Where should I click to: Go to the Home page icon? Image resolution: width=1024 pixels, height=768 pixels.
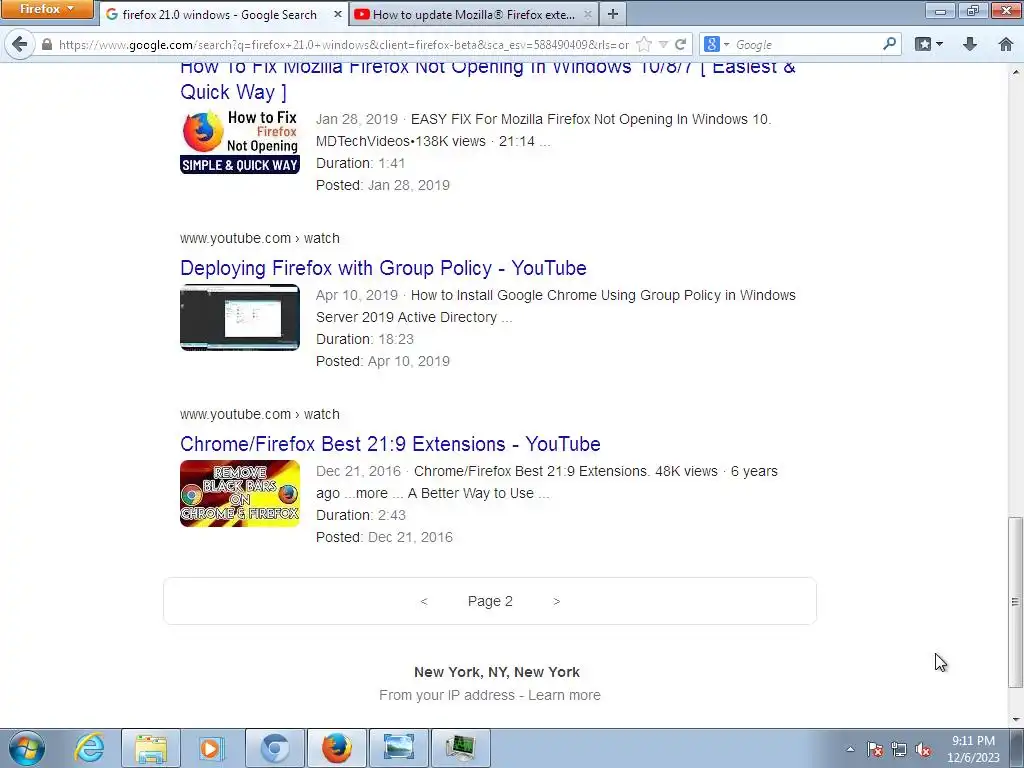click(1006, 44)
